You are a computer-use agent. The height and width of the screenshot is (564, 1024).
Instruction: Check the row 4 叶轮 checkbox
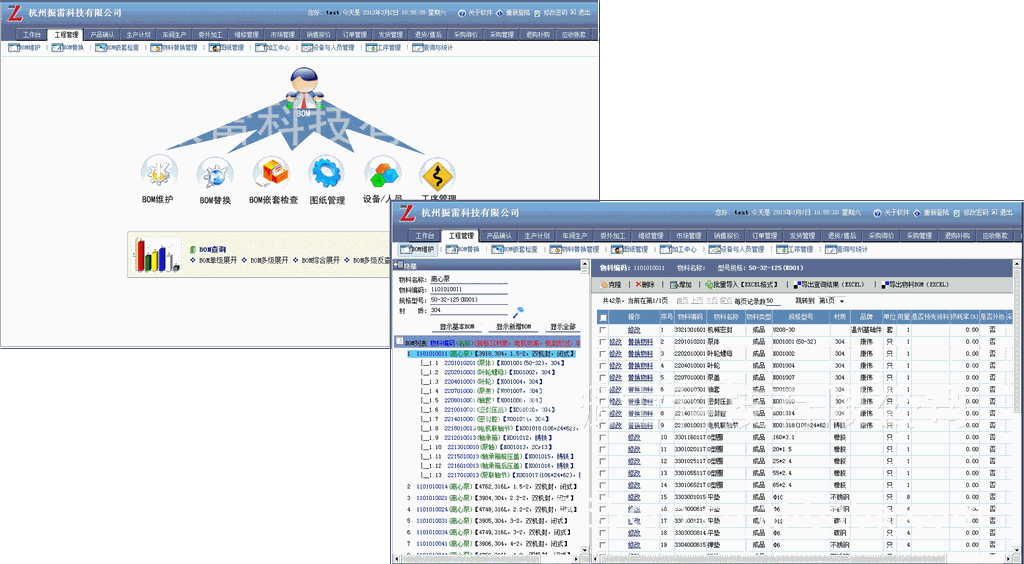(x=603, y=366)
